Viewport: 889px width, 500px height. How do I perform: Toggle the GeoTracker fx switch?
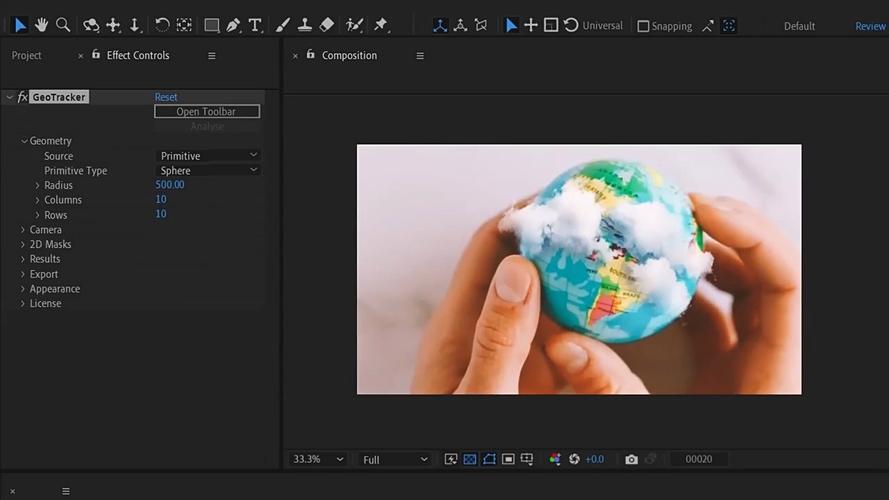(23, 97)
